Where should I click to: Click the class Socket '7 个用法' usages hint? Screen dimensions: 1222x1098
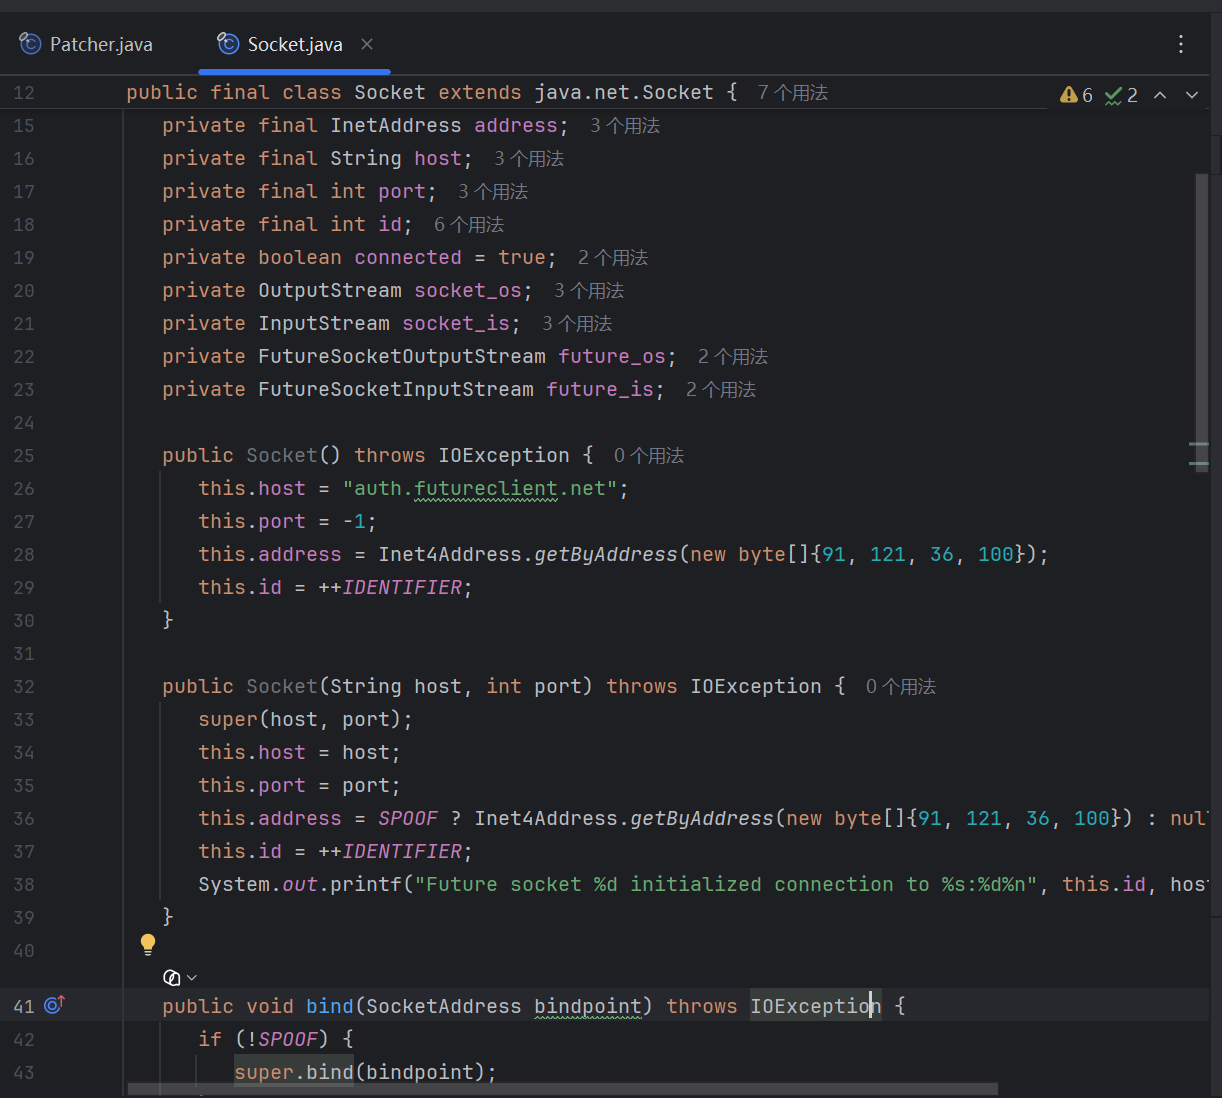[793, 93]
